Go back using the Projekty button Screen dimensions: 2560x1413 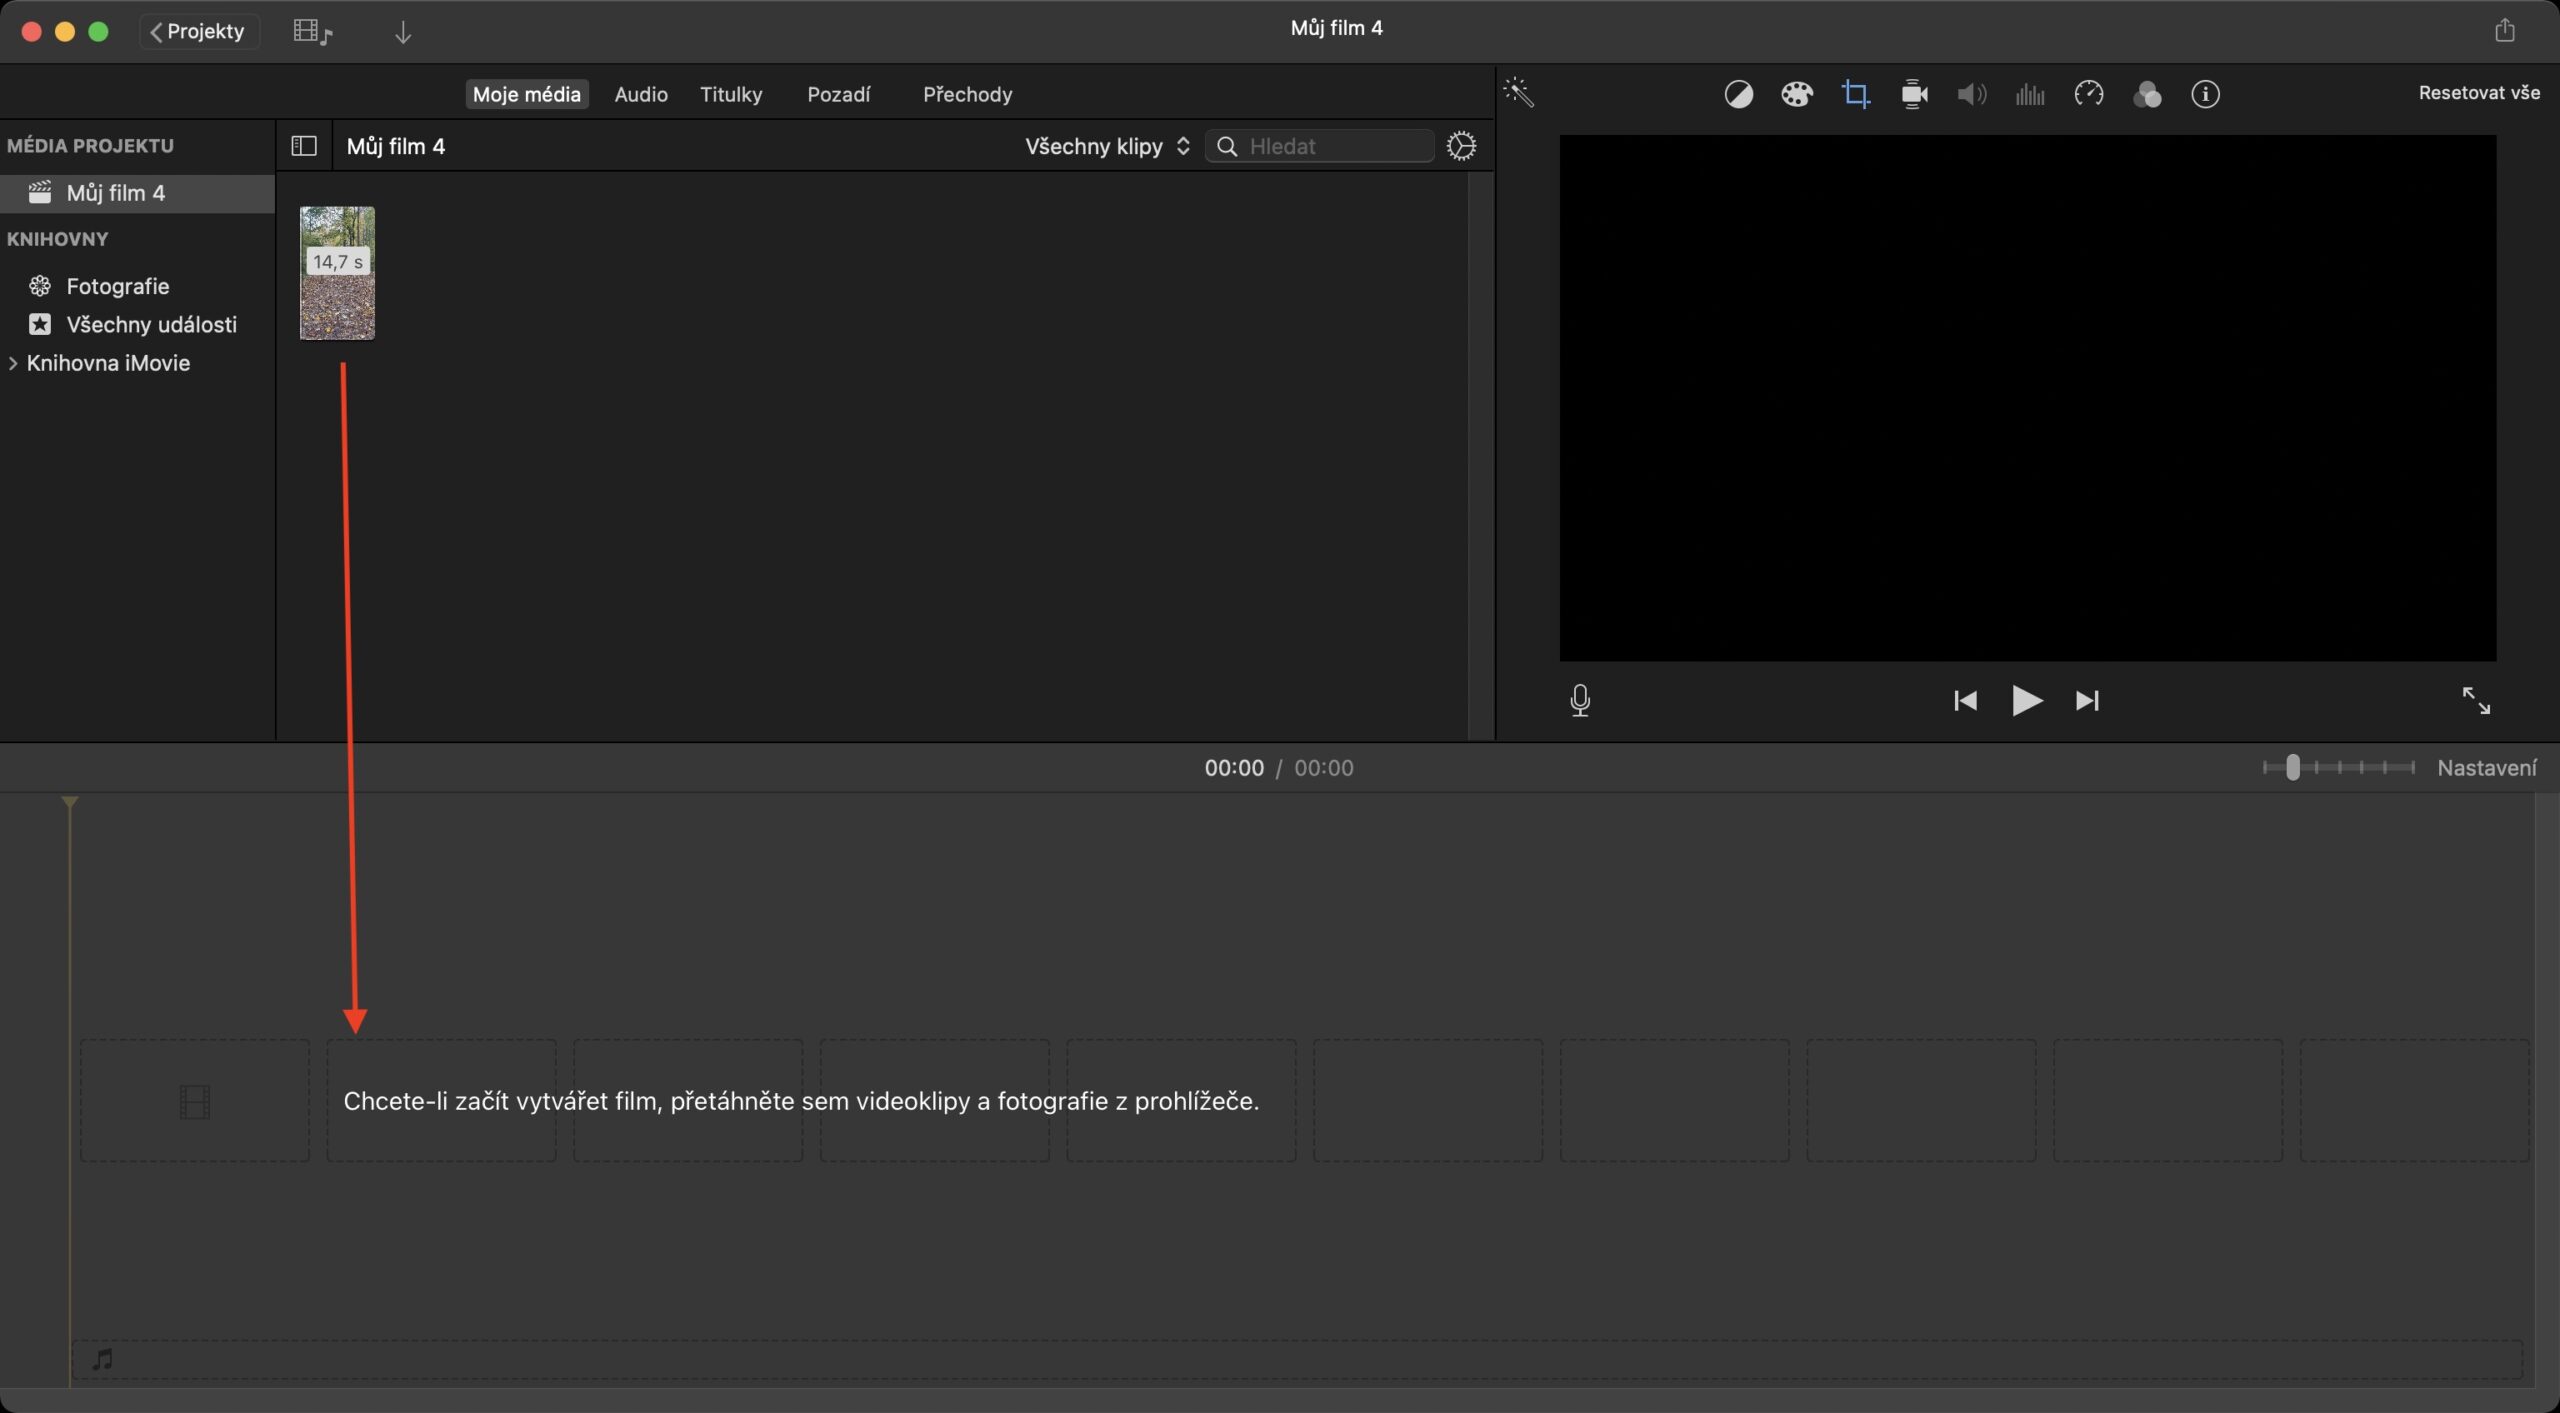click(x=199, y=30)
